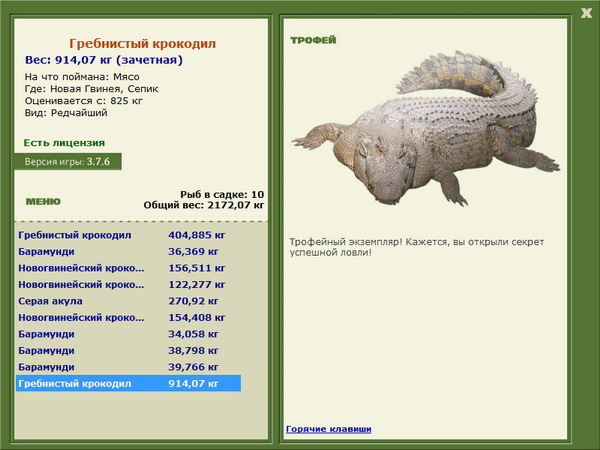Viewport: 600px width, 450px height.
Task: Click the Вид: Редчайший line
Action: tap(66, 113)
